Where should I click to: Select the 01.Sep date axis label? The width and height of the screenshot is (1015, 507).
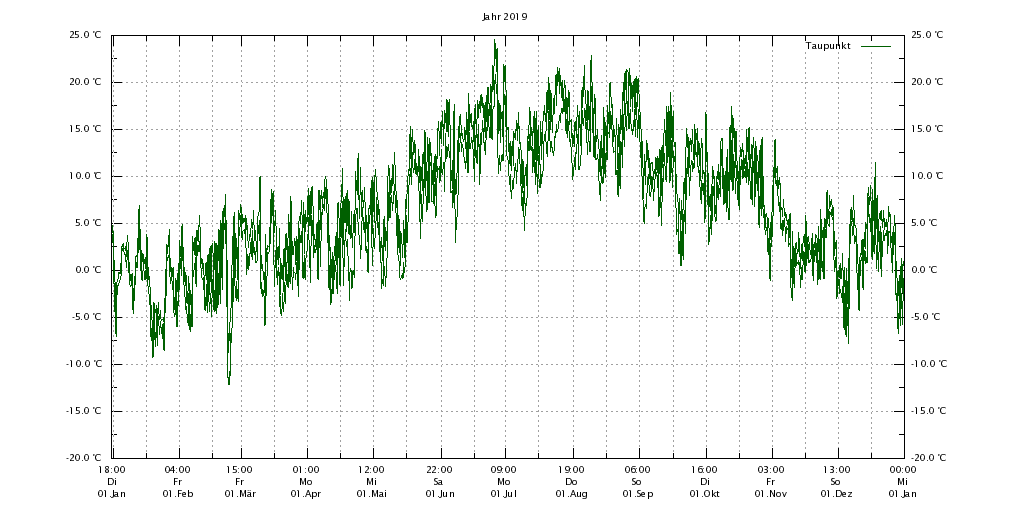pos(637,494)
